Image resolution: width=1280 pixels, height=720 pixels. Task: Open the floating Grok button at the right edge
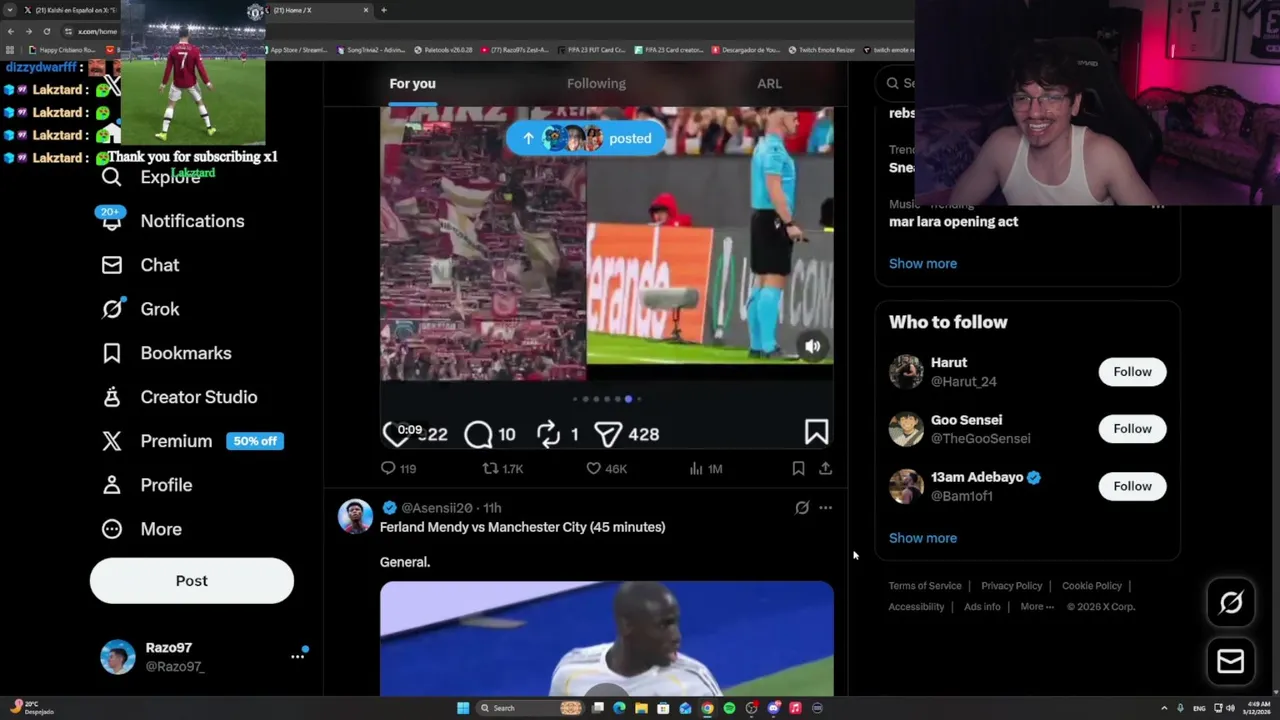pyautogui.click(x=1231, y=602)
